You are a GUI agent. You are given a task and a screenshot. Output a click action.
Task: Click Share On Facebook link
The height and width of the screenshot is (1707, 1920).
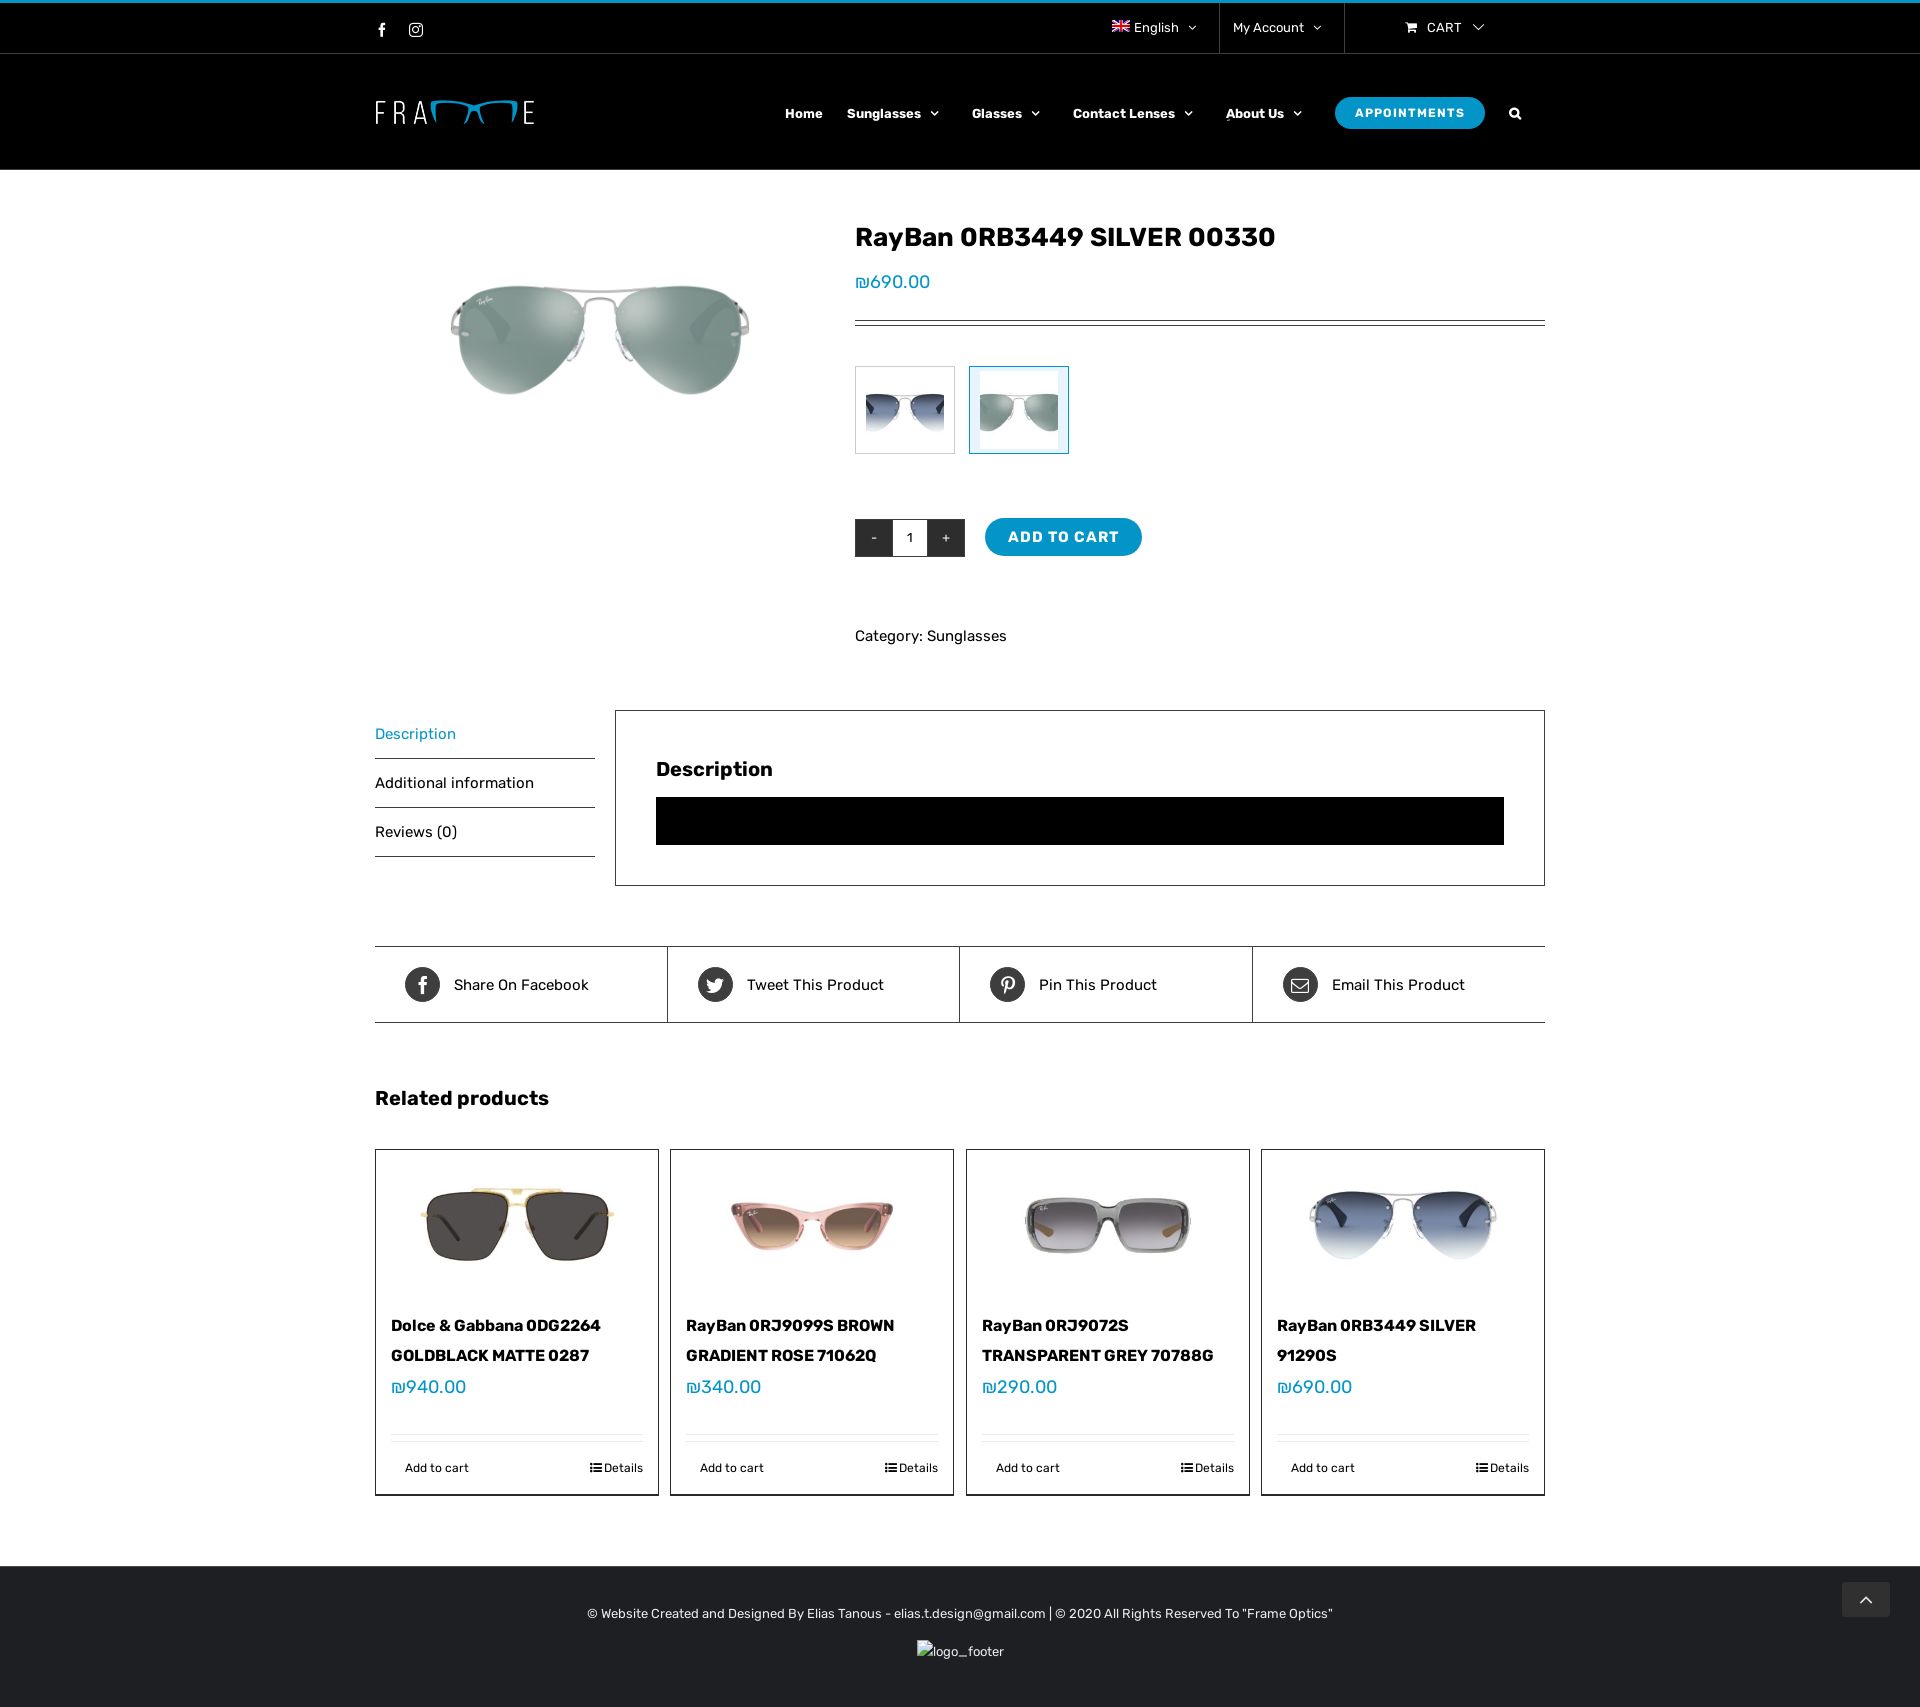521,985
